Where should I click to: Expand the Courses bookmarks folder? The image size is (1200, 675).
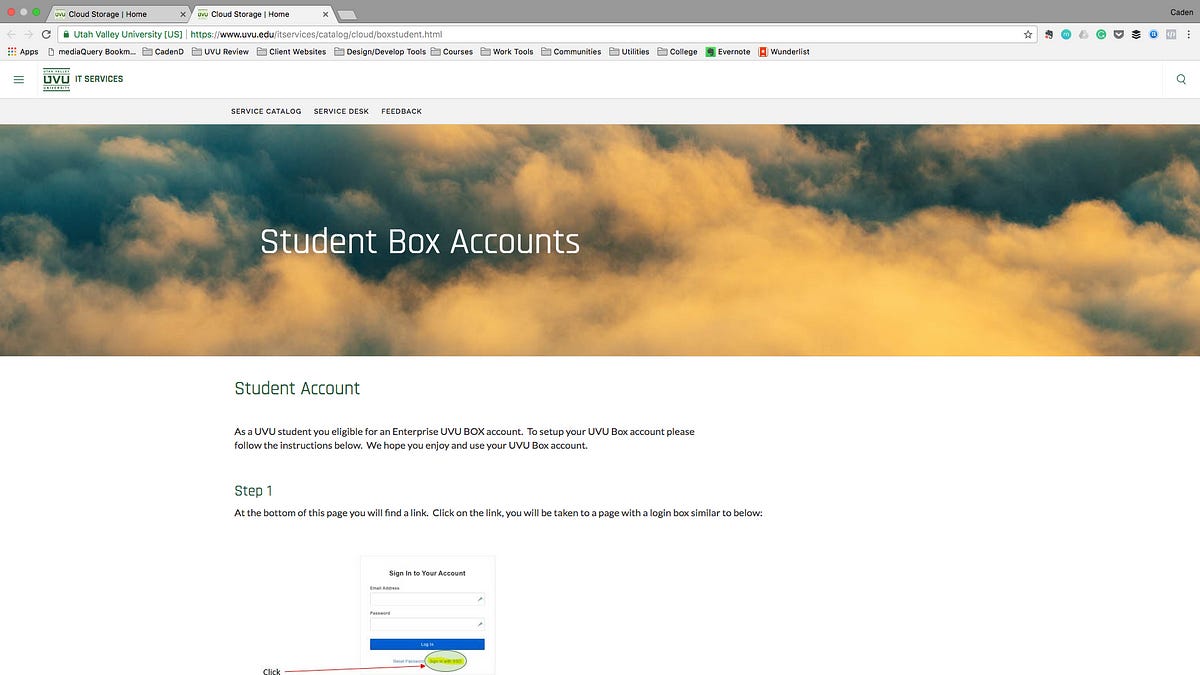(451, 52)
